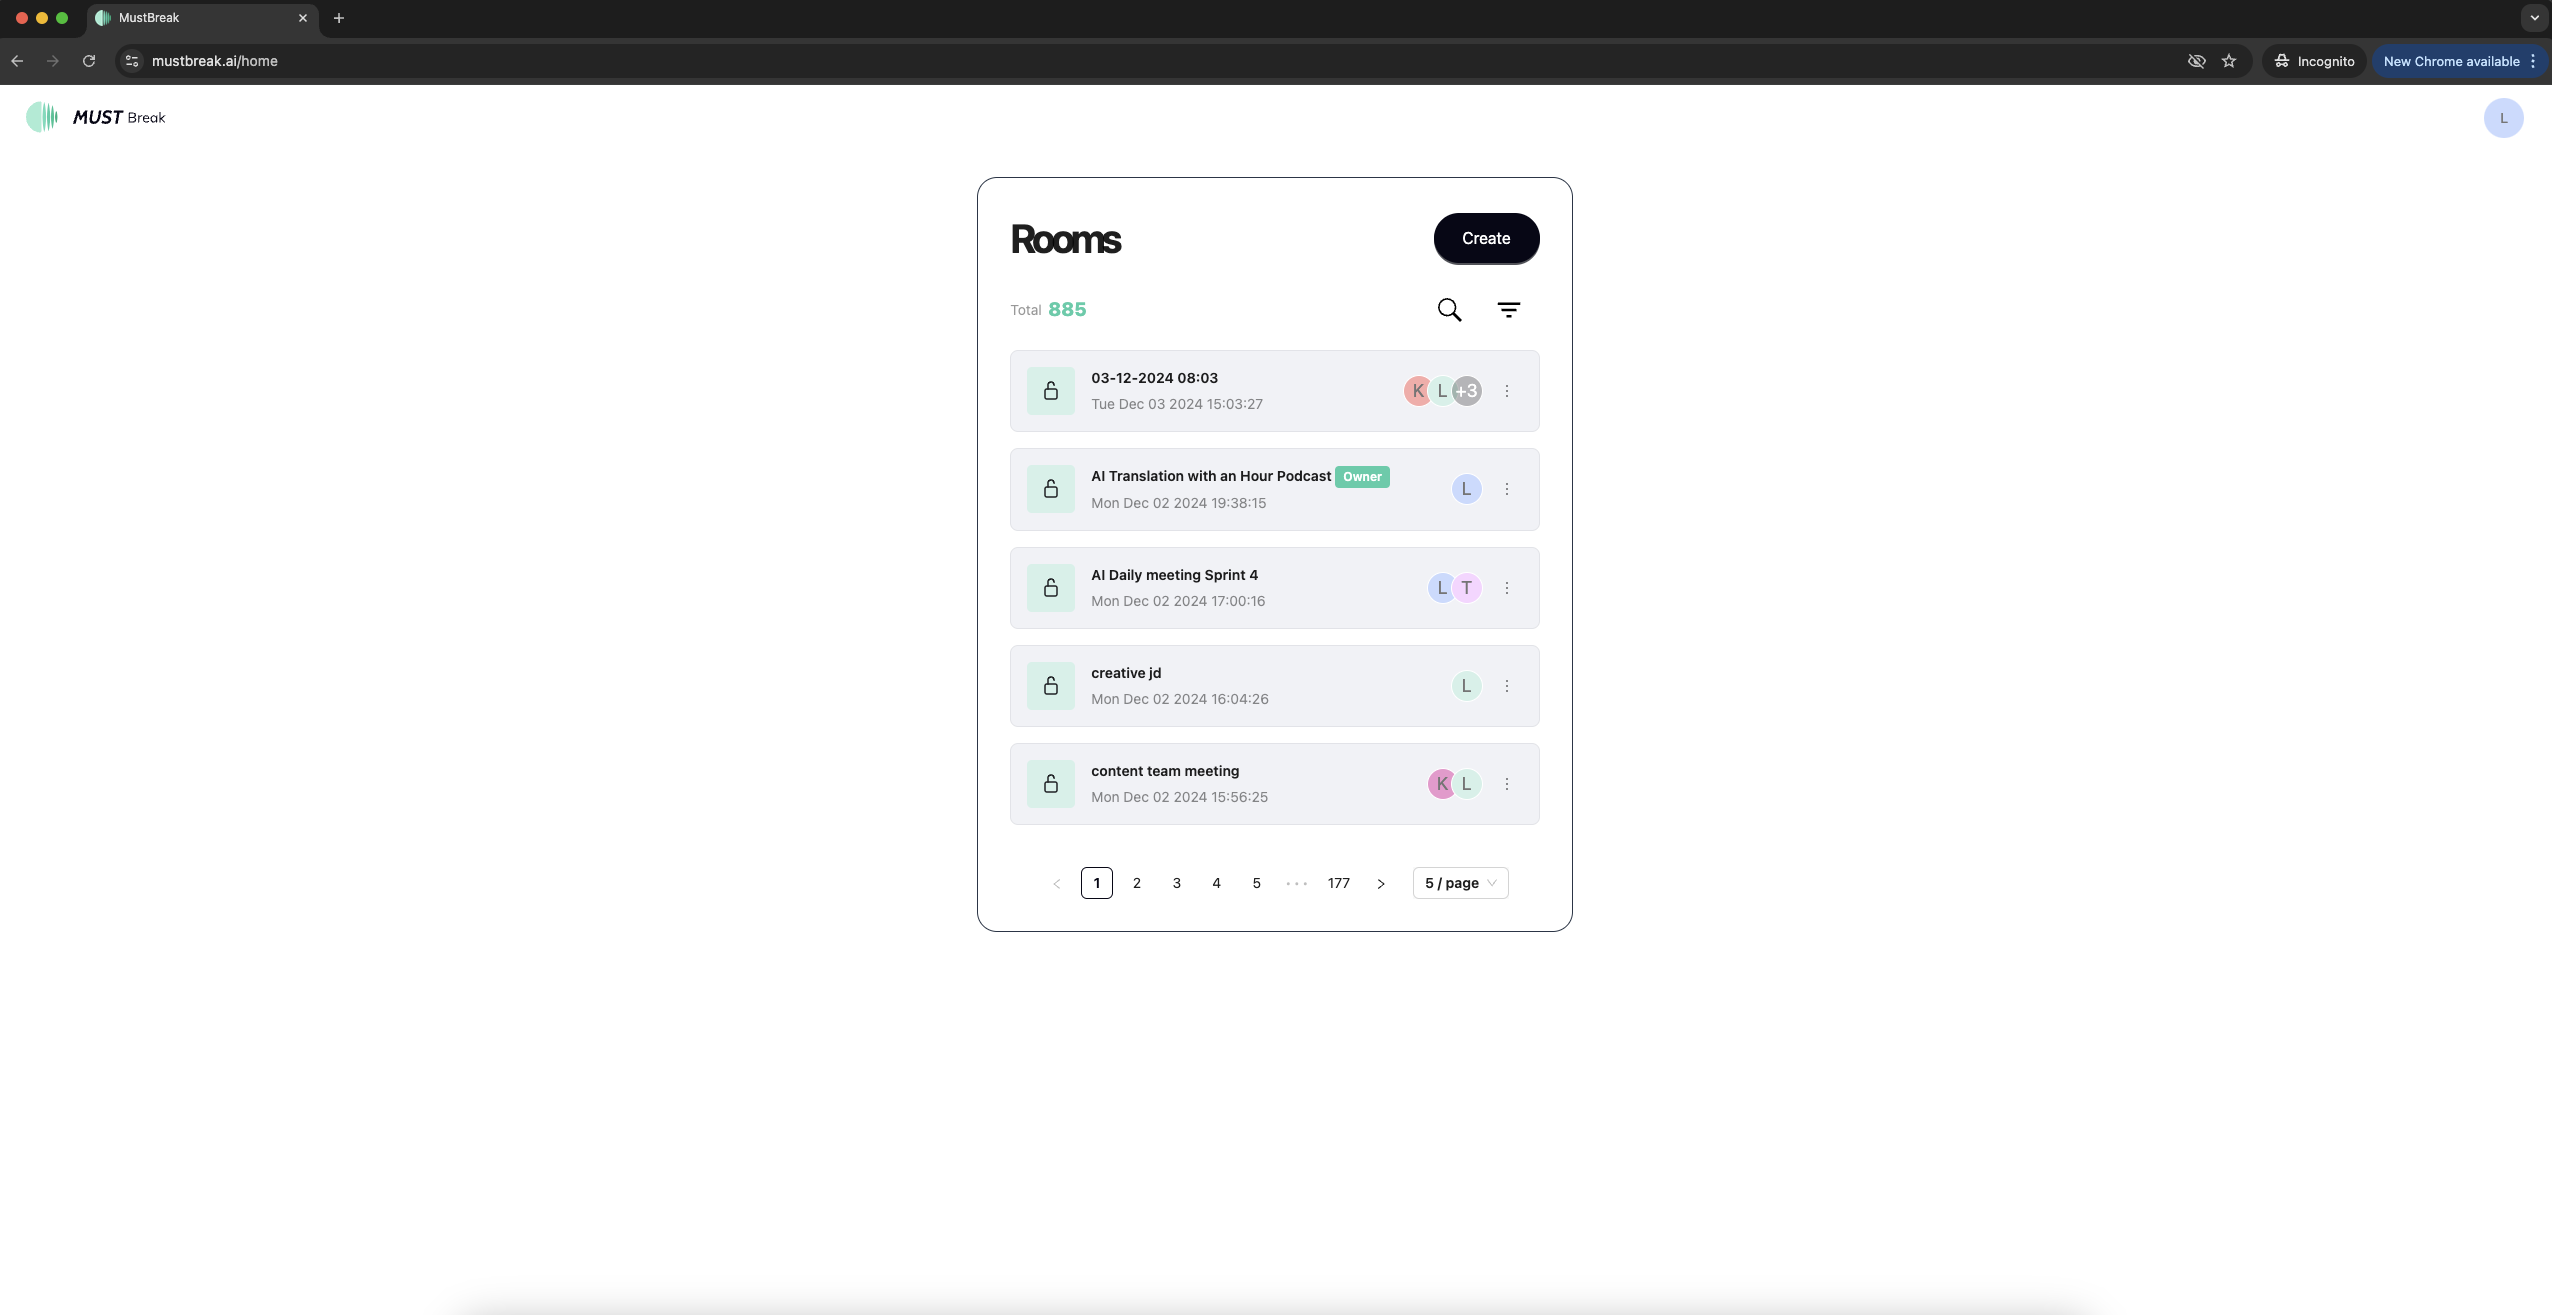Go to page 2 of rooms
The width and height of the screenshot is (2552, 1315).
[x=1136, y=883]
